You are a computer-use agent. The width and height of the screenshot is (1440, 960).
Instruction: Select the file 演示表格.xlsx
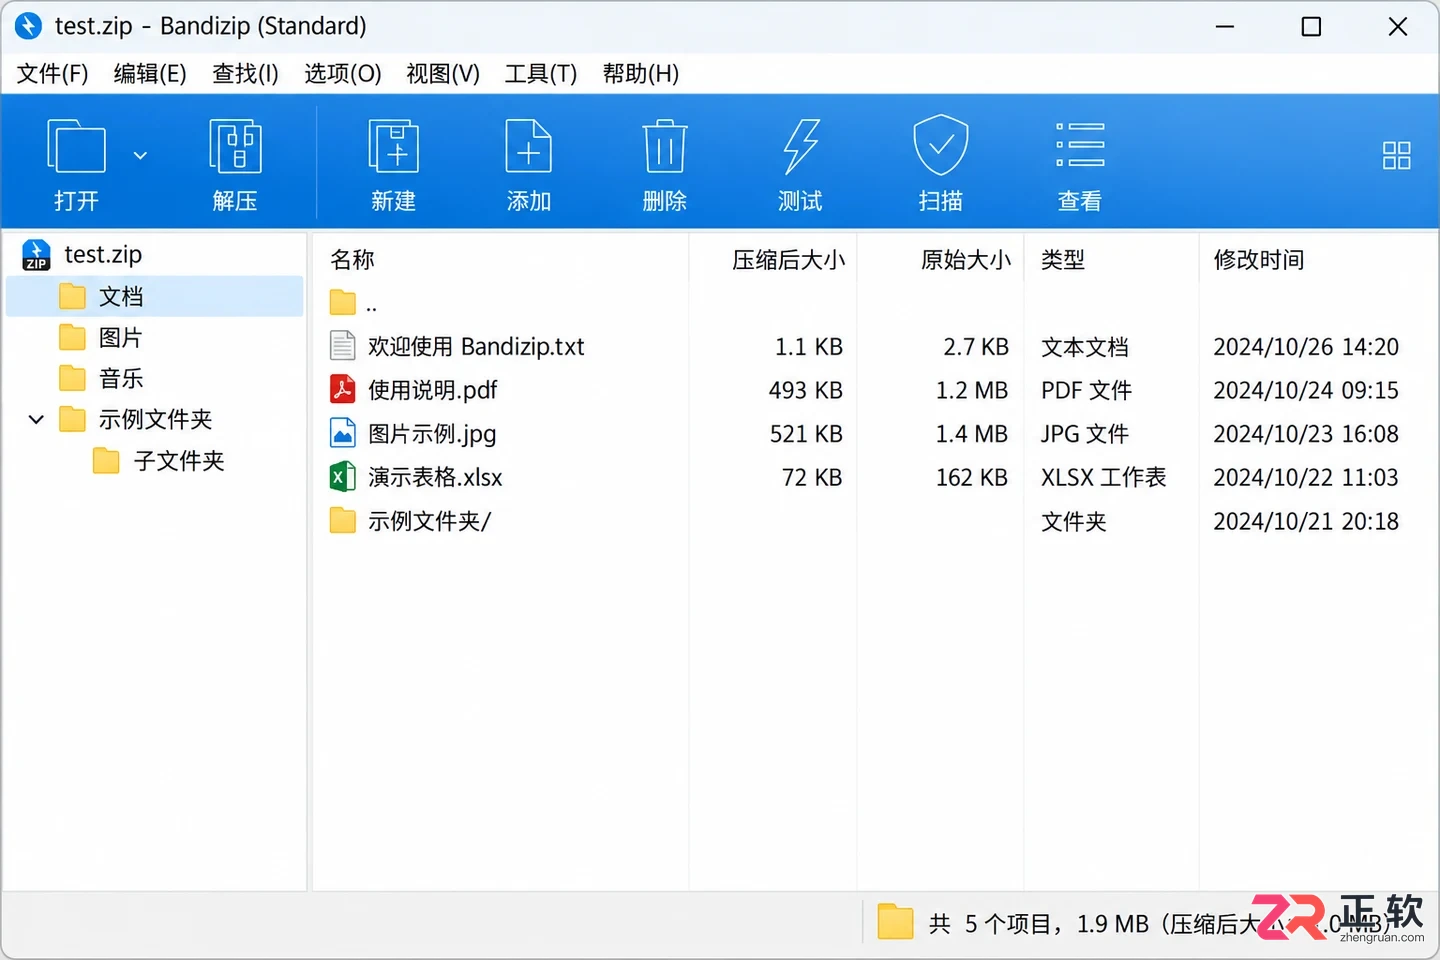pyautogui.click(x=435, y=477)
